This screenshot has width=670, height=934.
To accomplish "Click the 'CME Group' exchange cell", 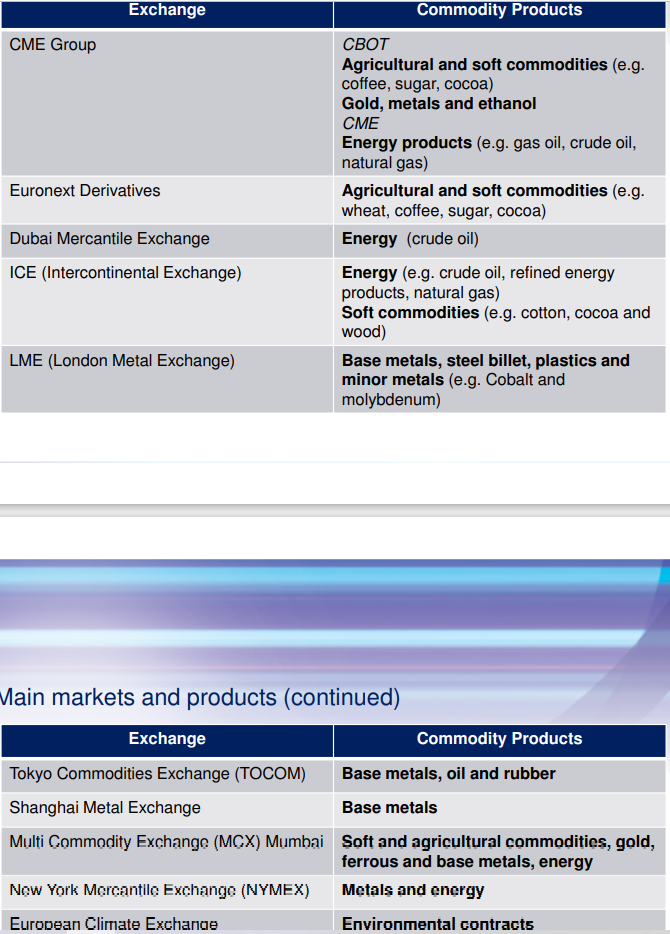I will point(167,102).
